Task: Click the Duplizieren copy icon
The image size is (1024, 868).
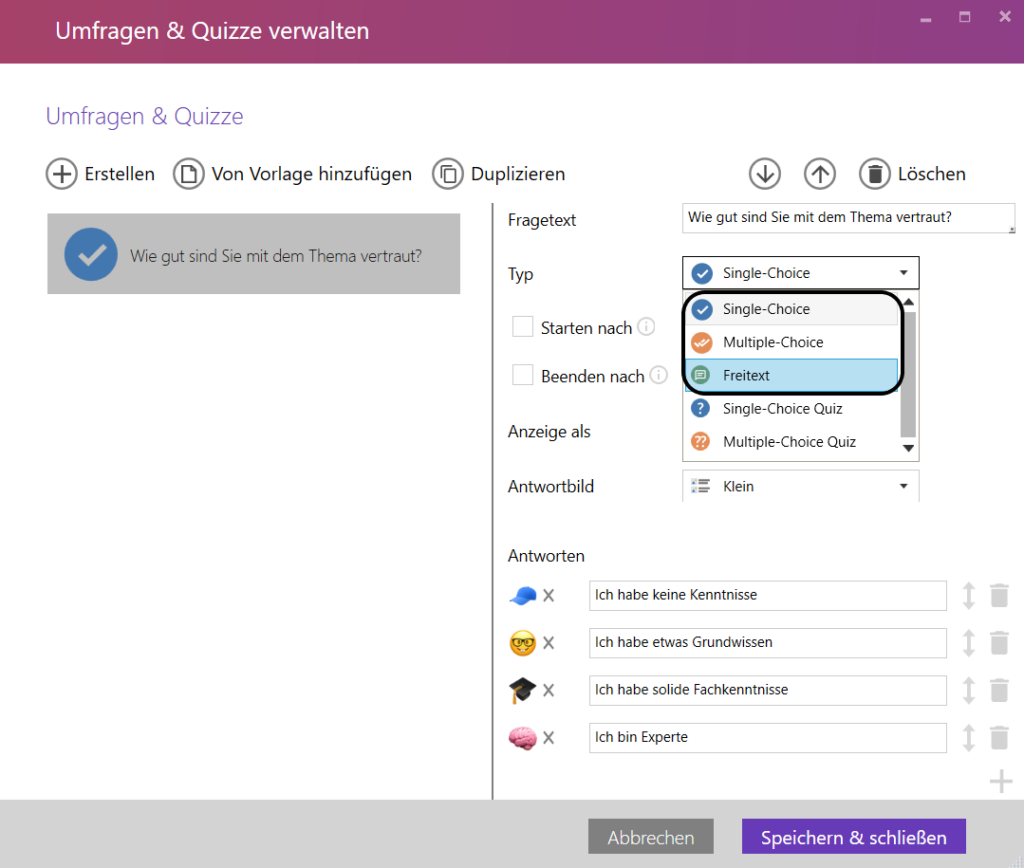Action: tap(448, 174)
